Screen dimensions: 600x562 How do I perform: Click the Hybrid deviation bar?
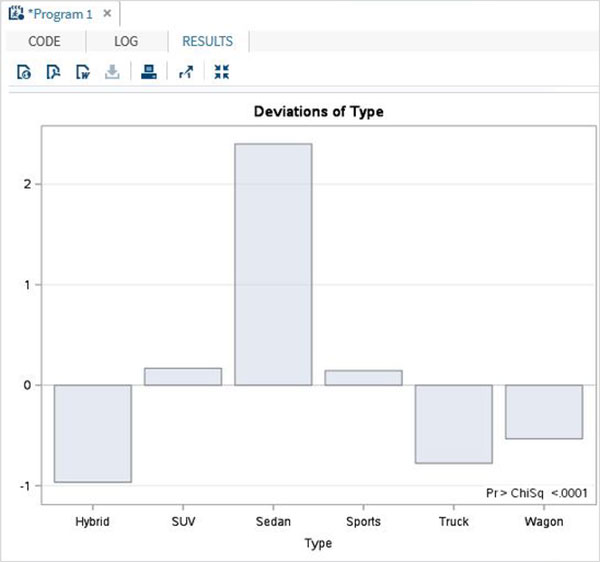click(93, 433)
